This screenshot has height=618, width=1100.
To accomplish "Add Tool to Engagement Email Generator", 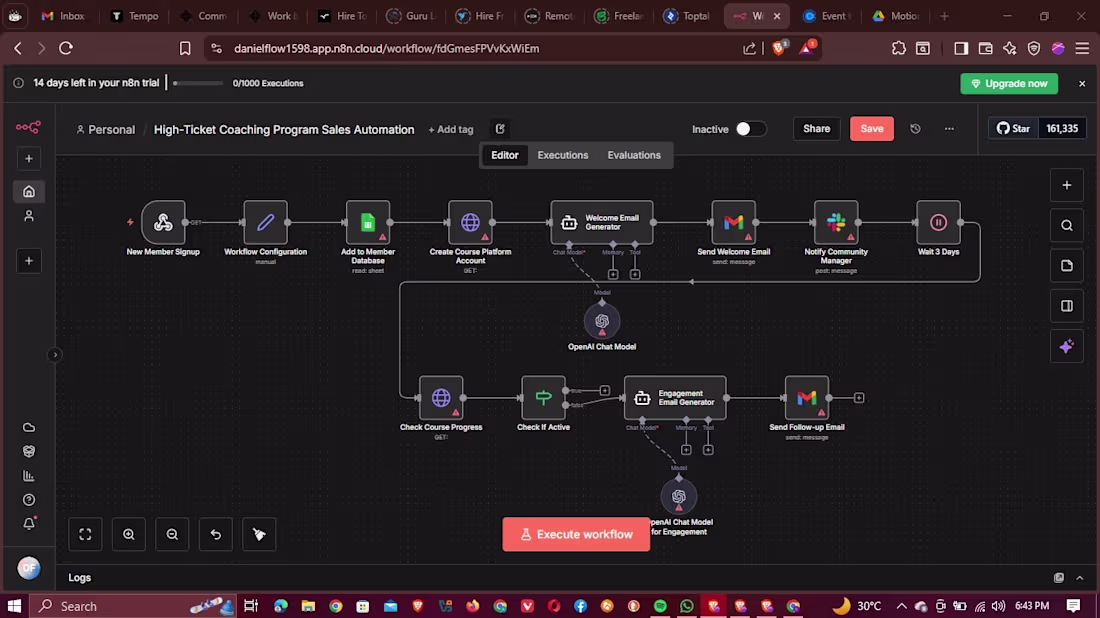I will 708,450.
